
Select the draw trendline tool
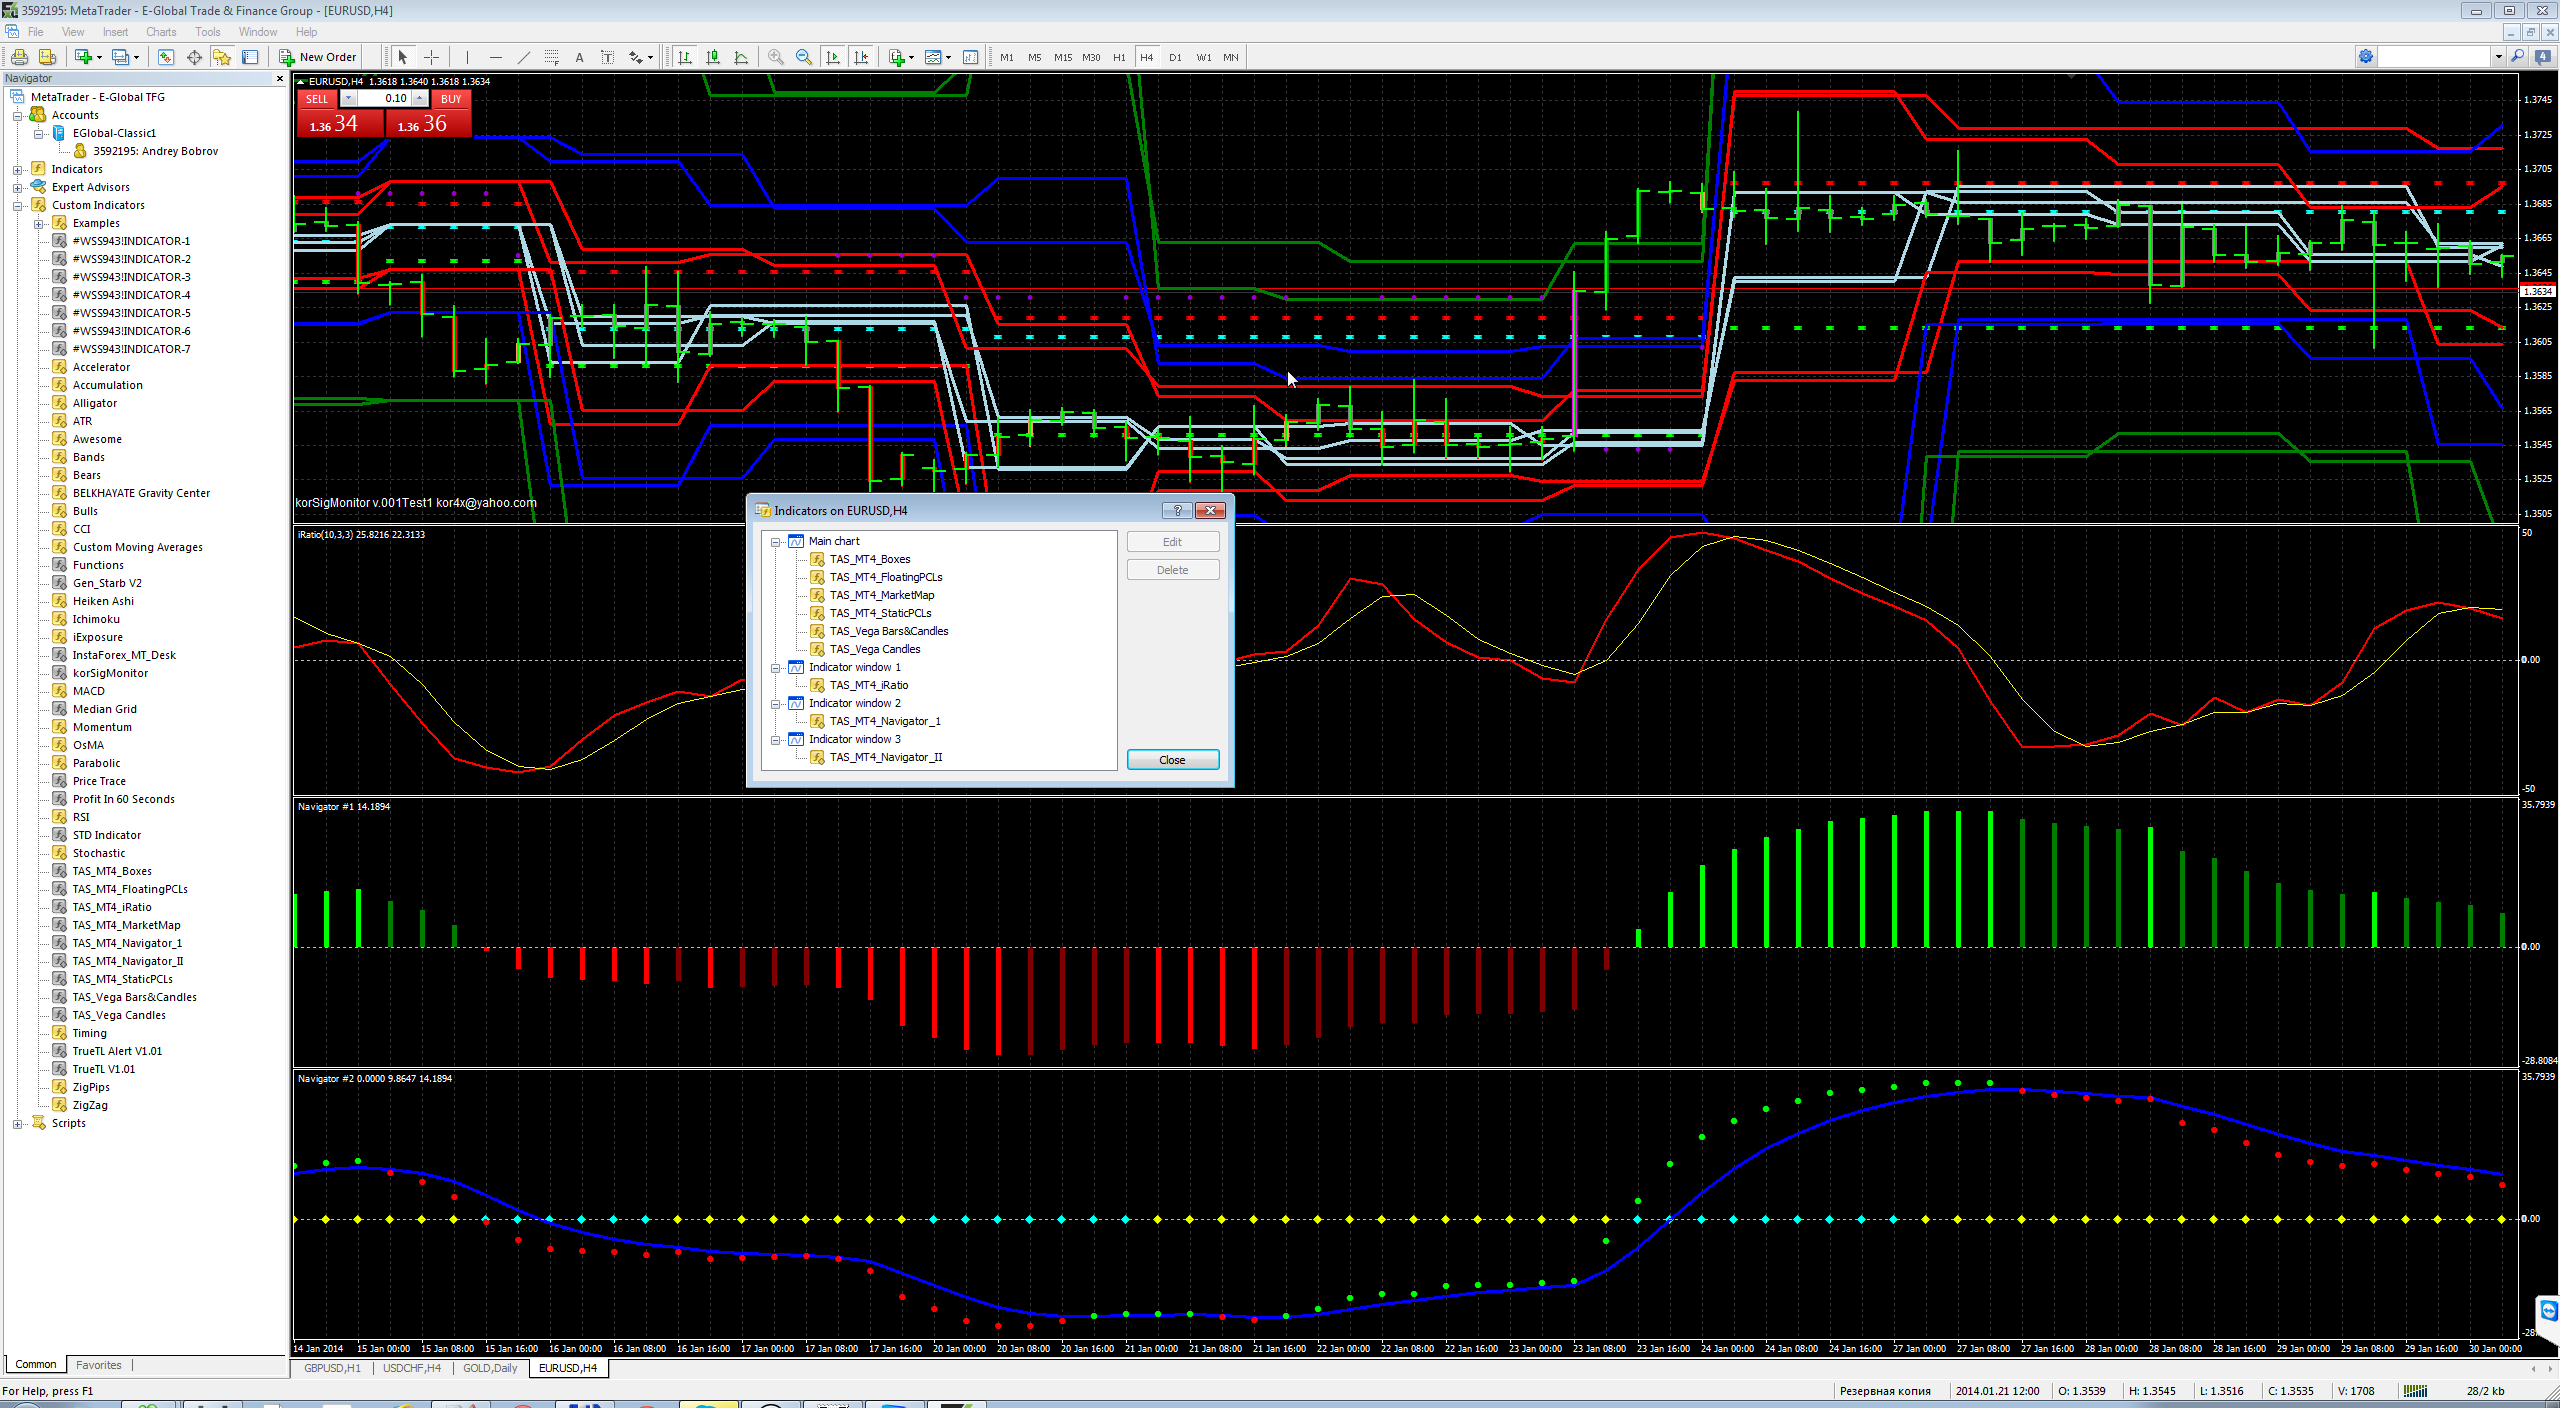(523, 57)
